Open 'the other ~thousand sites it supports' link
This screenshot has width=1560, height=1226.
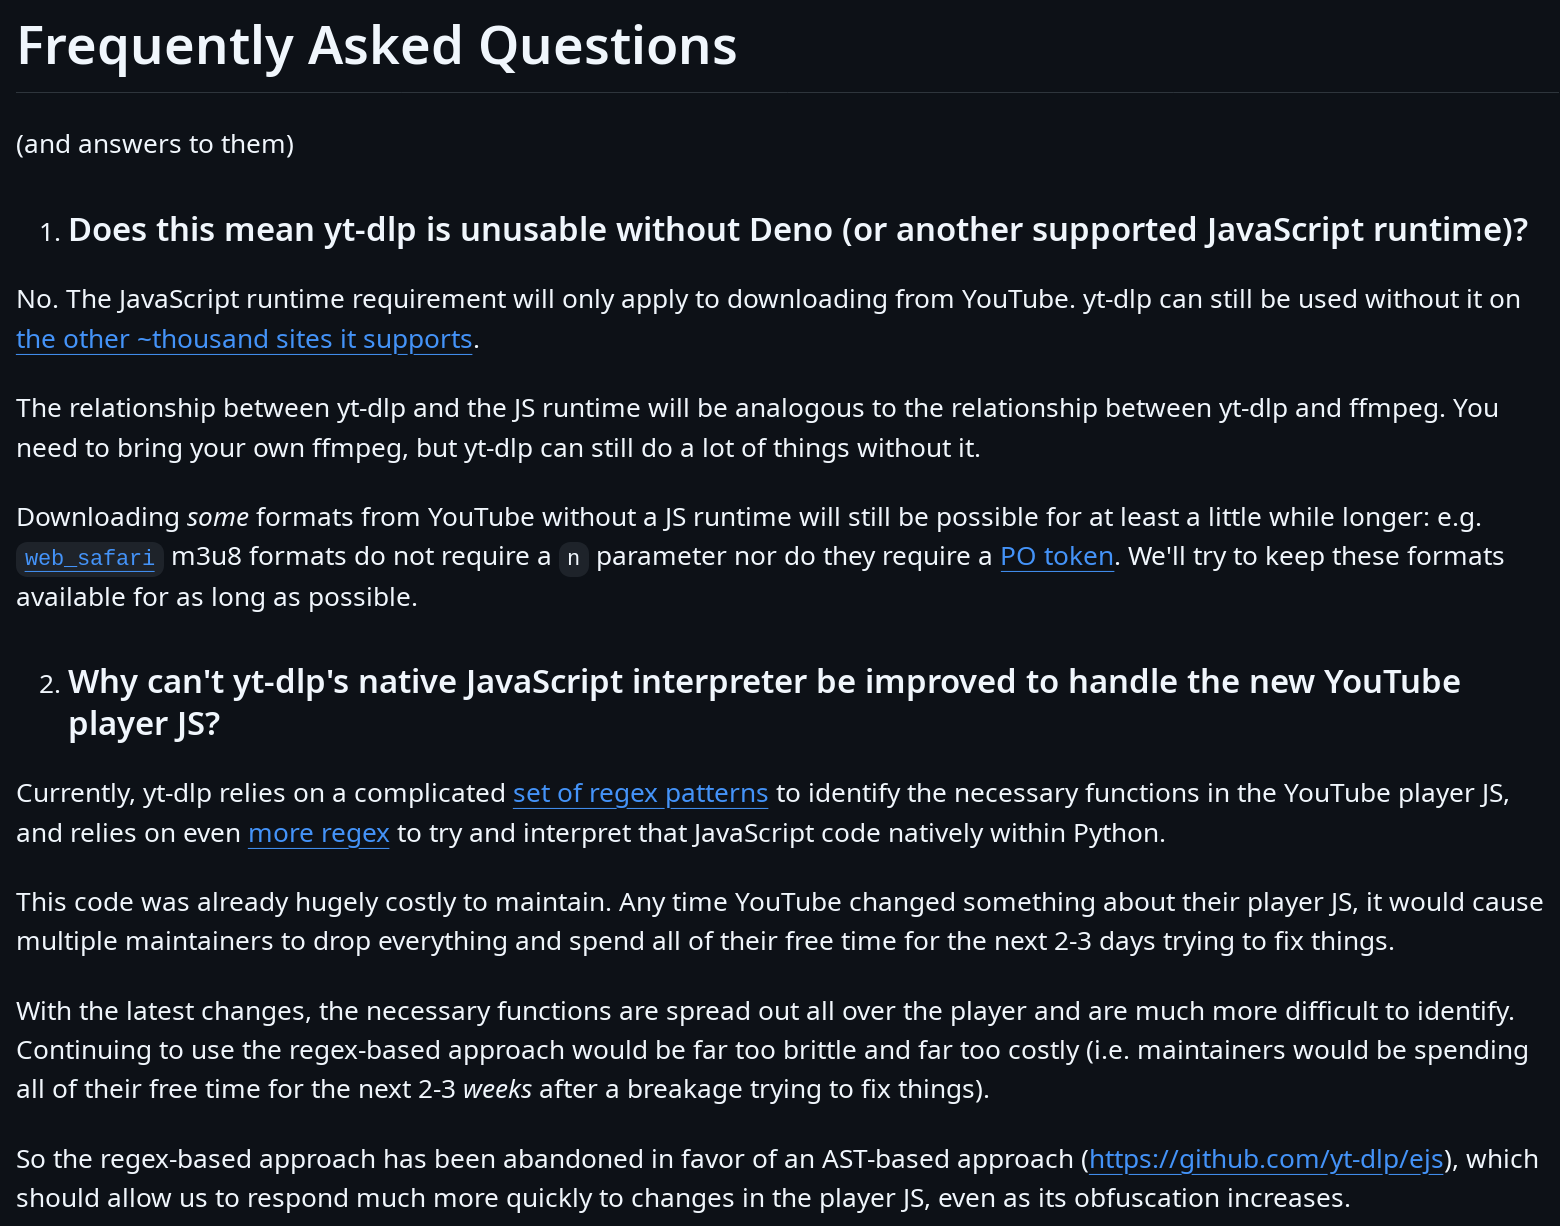[x=244, y=339]
